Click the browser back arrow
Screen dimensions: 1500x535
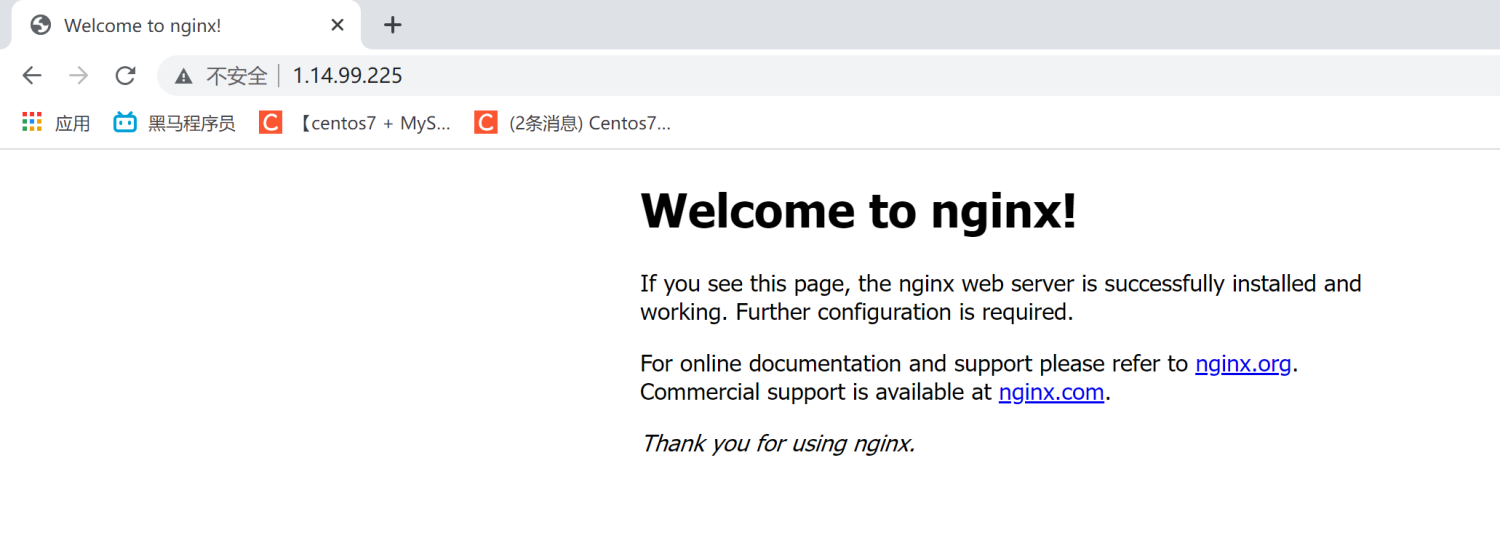pyautogui.click(x=32, y=75)
